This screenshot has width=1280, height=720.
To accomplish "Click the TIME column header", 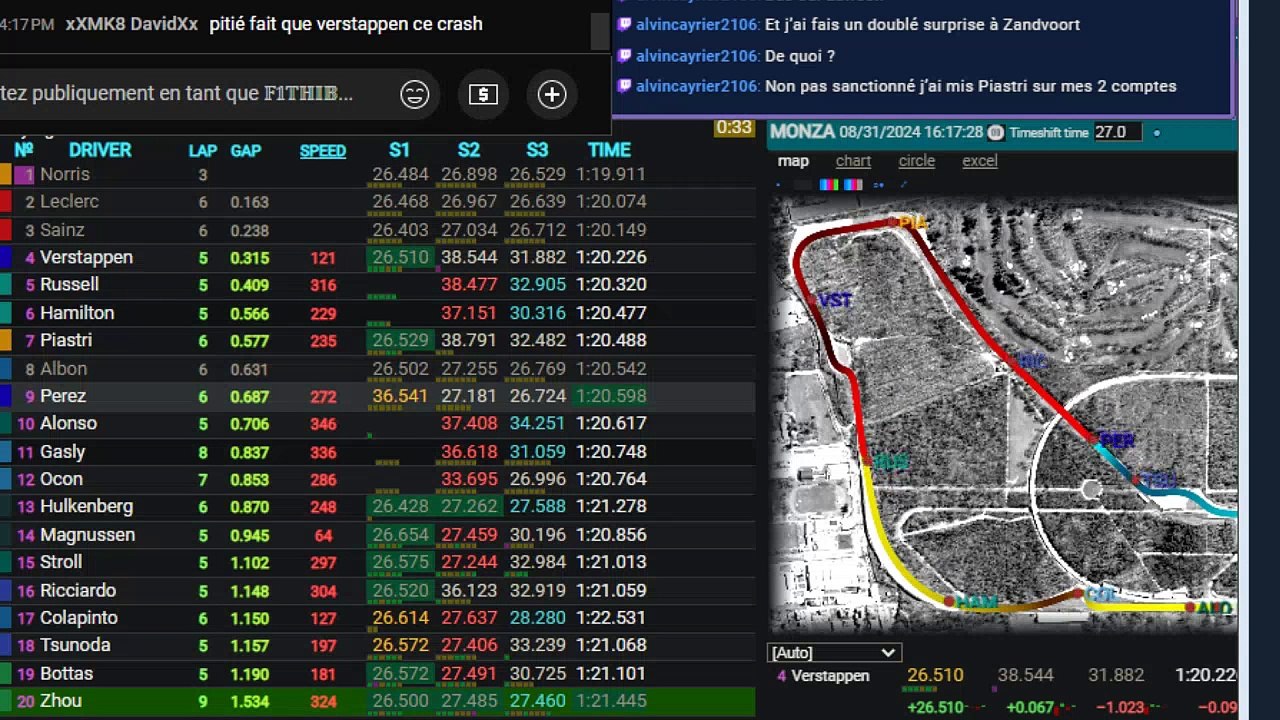I will 609,150.
